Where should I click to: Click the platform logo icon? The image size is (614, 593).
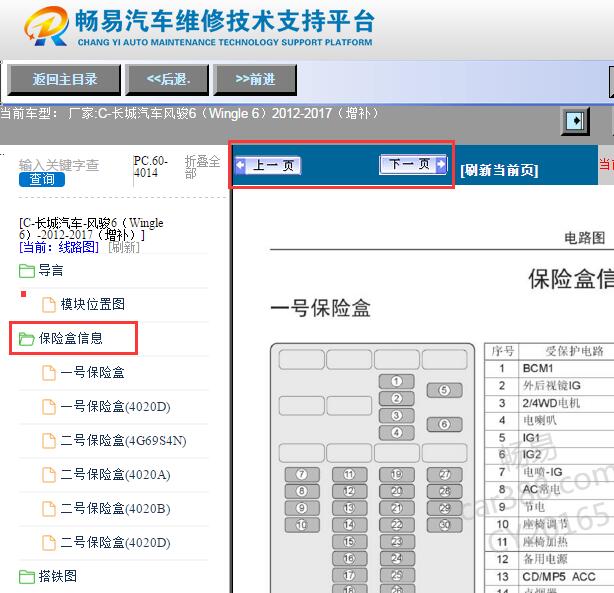point(47,26)
